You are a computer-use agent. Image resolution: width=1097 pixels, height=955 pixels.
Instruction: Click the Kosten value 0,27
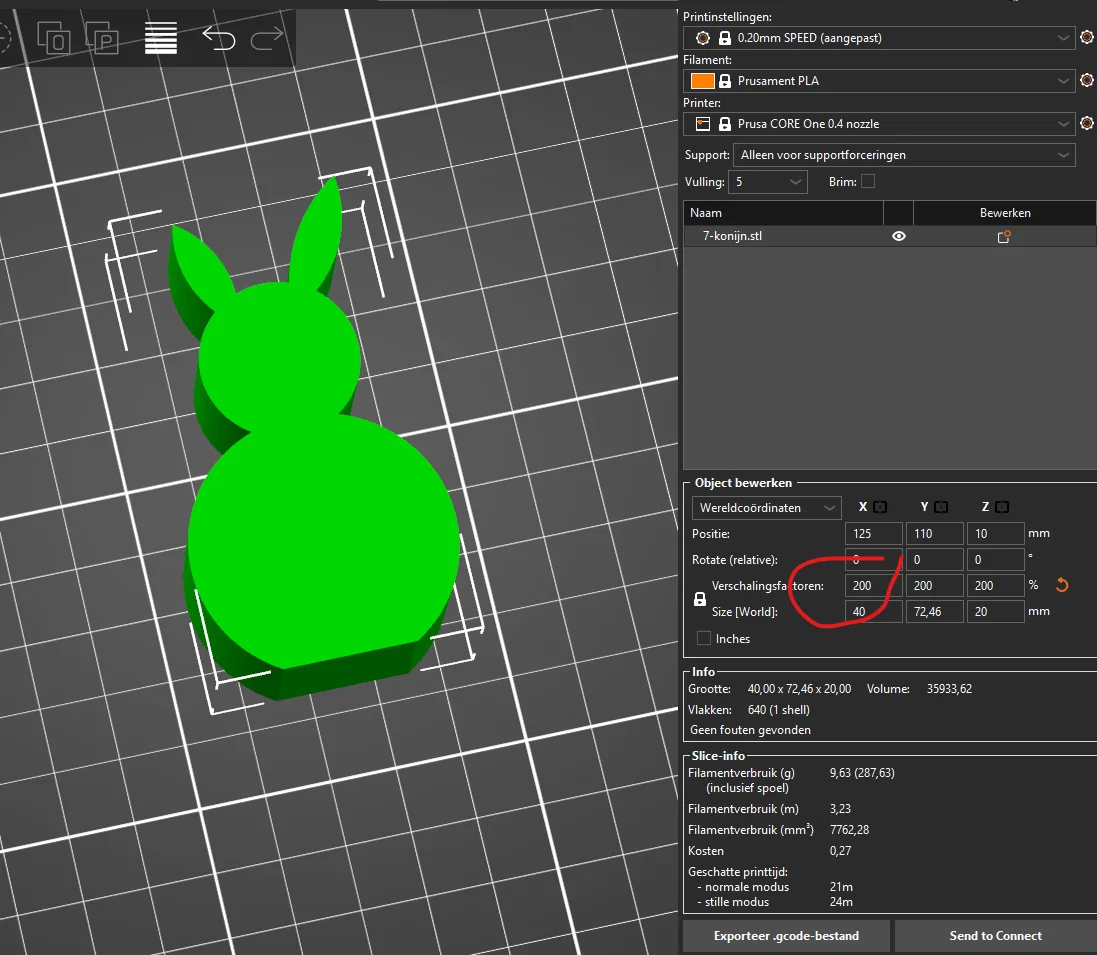(840, 851)
